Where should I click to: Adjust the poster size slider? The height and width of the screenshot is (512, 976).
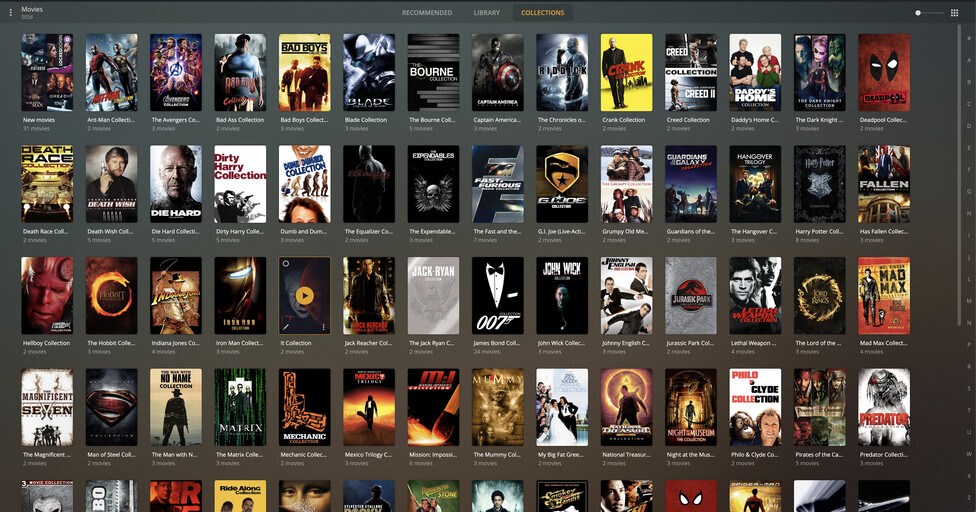(x=929, y=12)
